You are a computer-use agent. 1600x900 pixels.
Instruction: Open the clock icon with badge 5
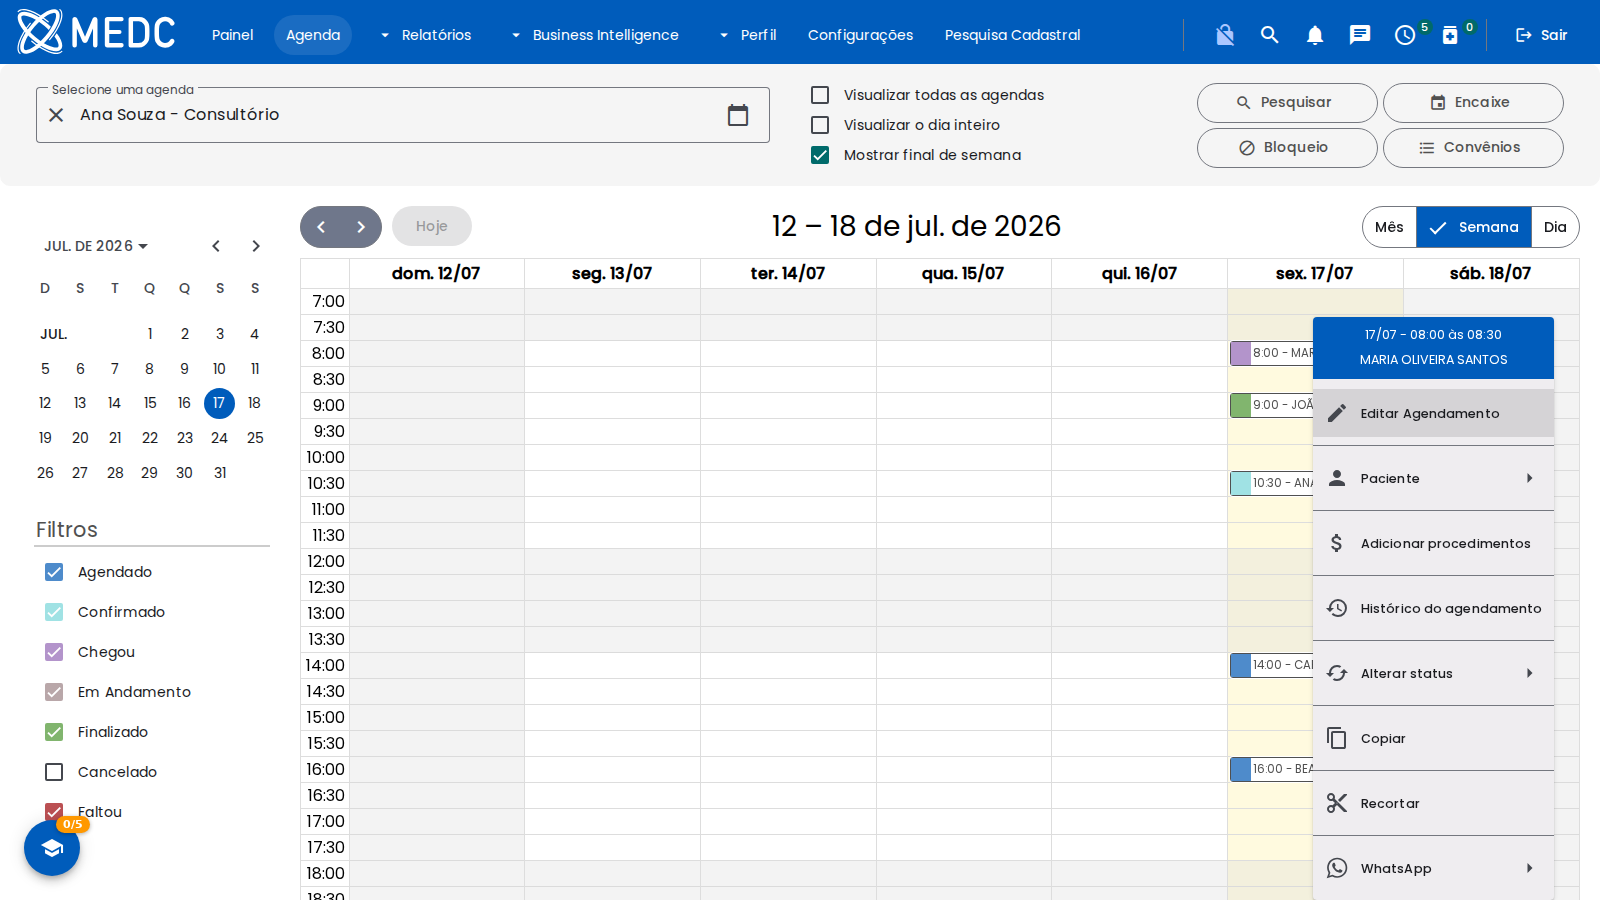pyautogui.click(x=1405, y=35)
